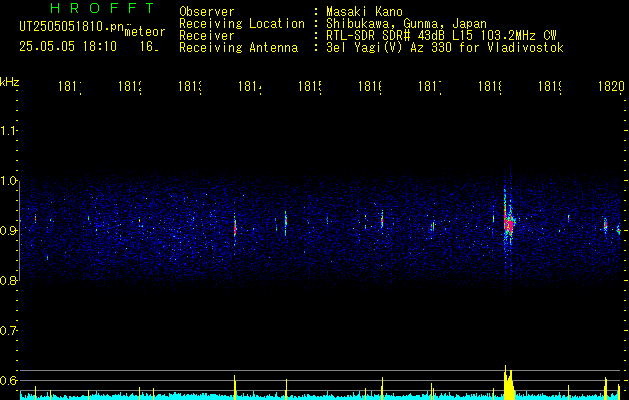Select the location Shibukawa, Gunma, Japan
The image size is (629, 400).
coord(406,24)
